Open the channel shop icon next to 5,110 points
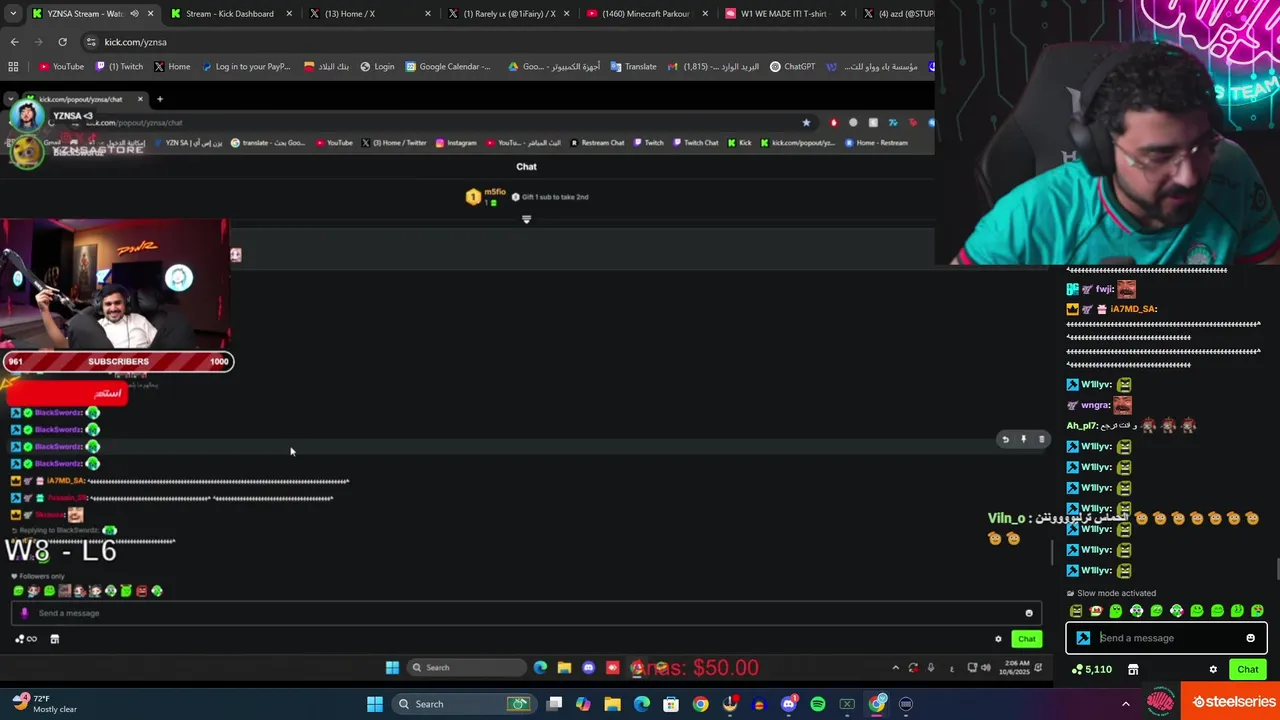The width and height of the screenshot is (1280, 720). pos(1133,669)
